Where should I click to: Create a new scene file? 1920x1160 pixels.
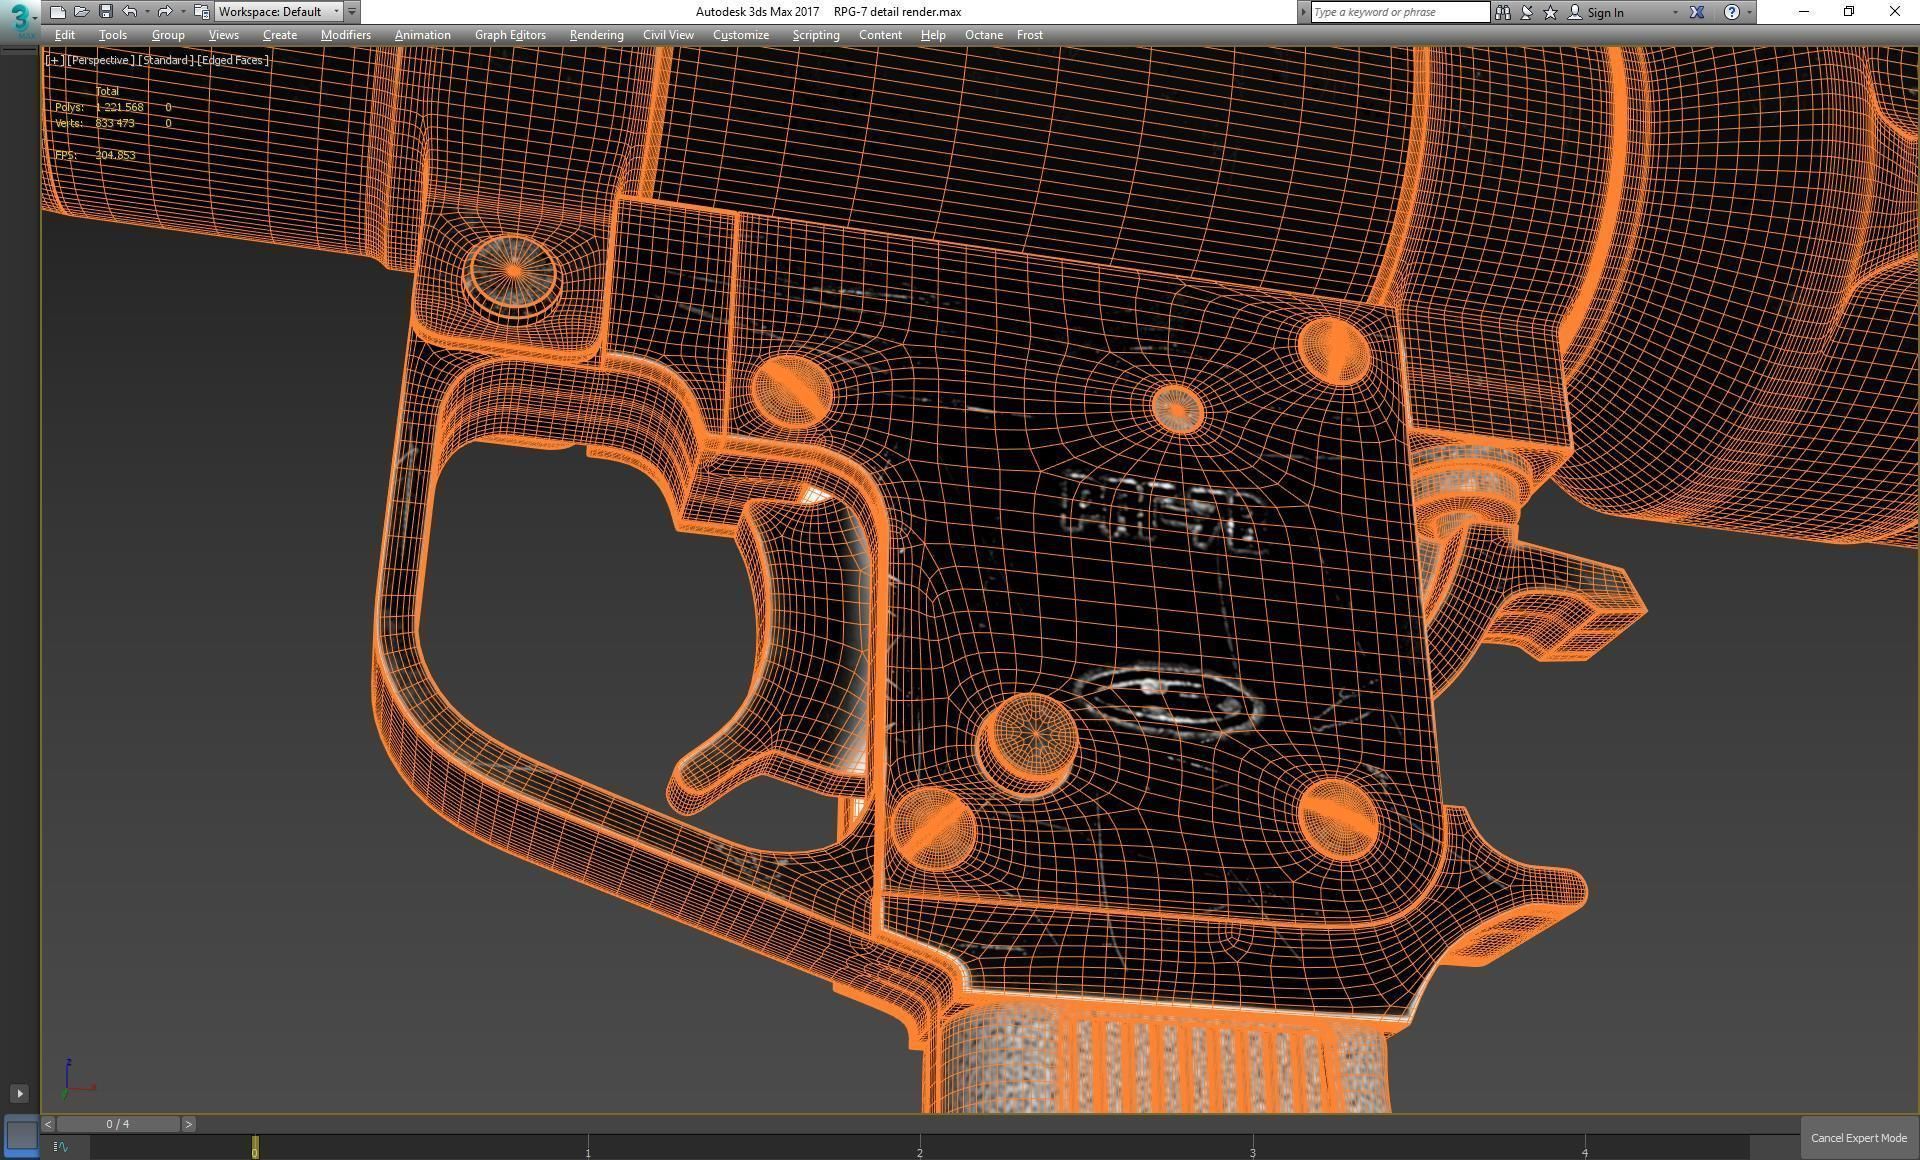(x=58, y=12)
